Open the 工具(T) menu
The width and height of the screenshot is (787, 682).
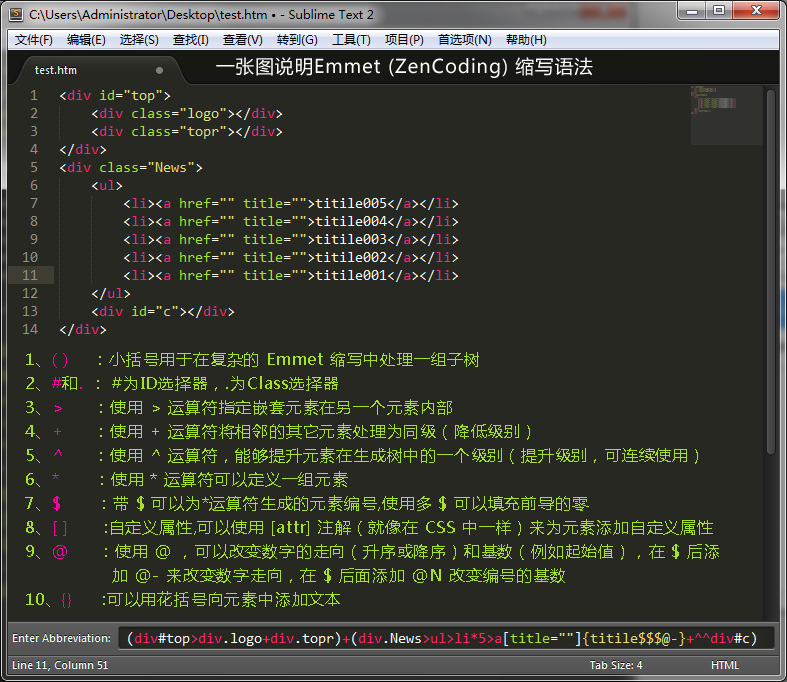pyautogui.click(x=351, y=40)
